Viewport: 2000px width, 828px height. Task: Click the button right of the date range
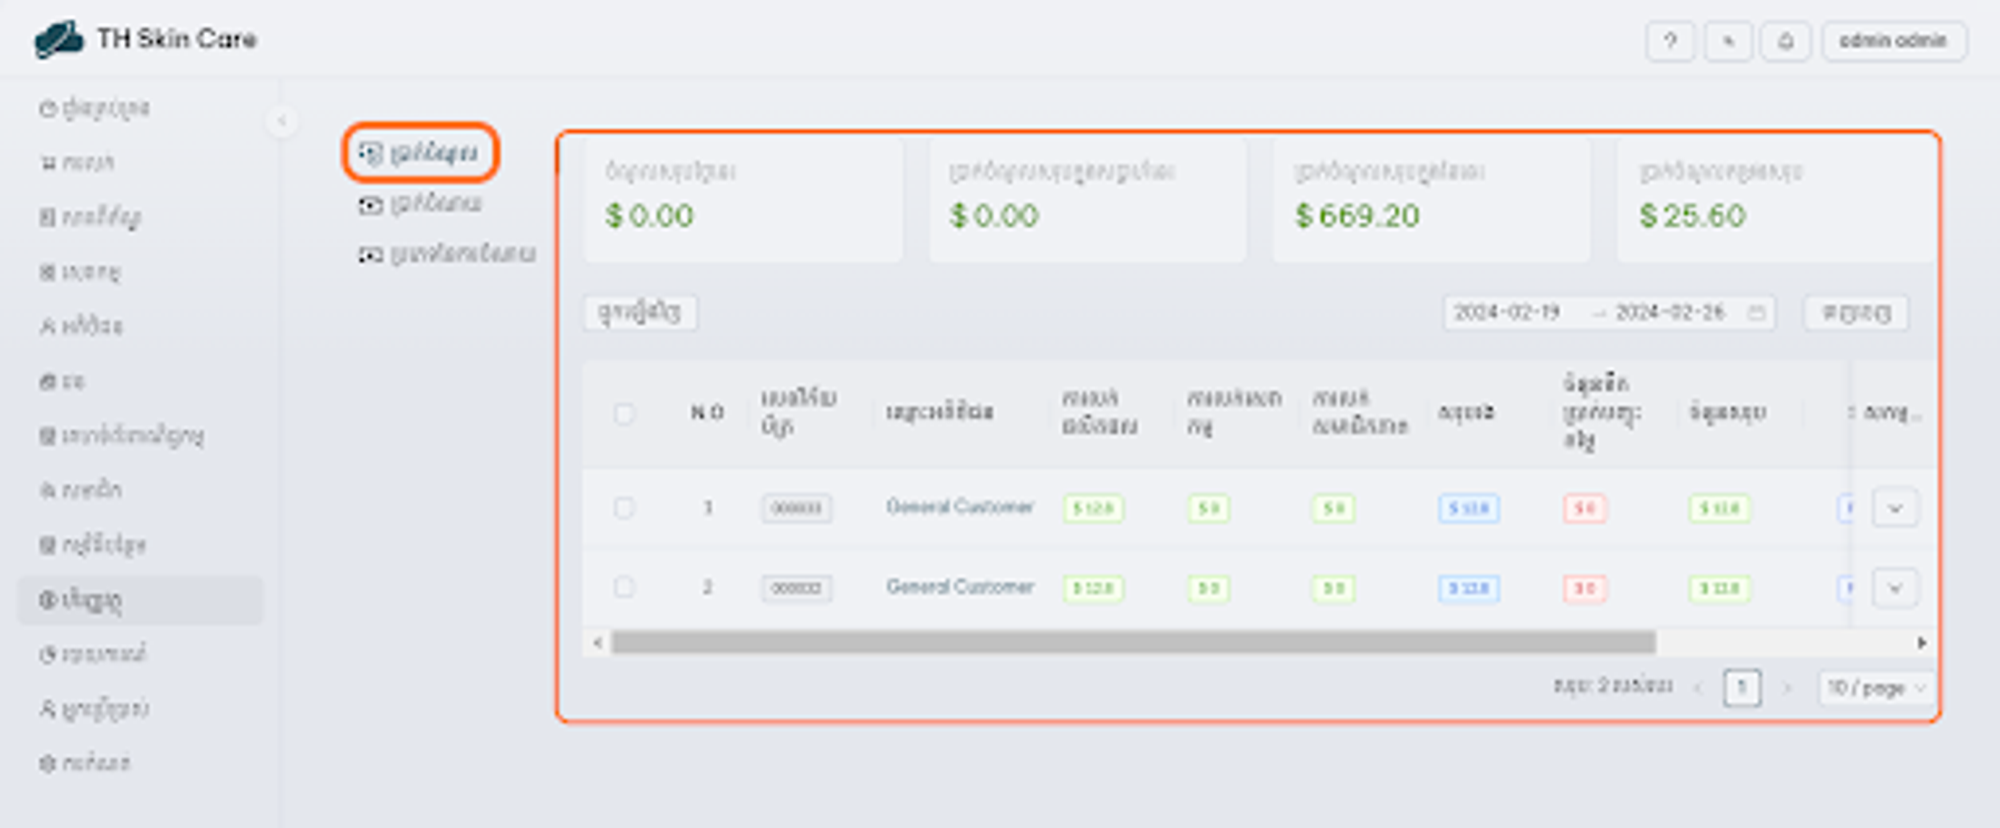(x=1855, y=313)
